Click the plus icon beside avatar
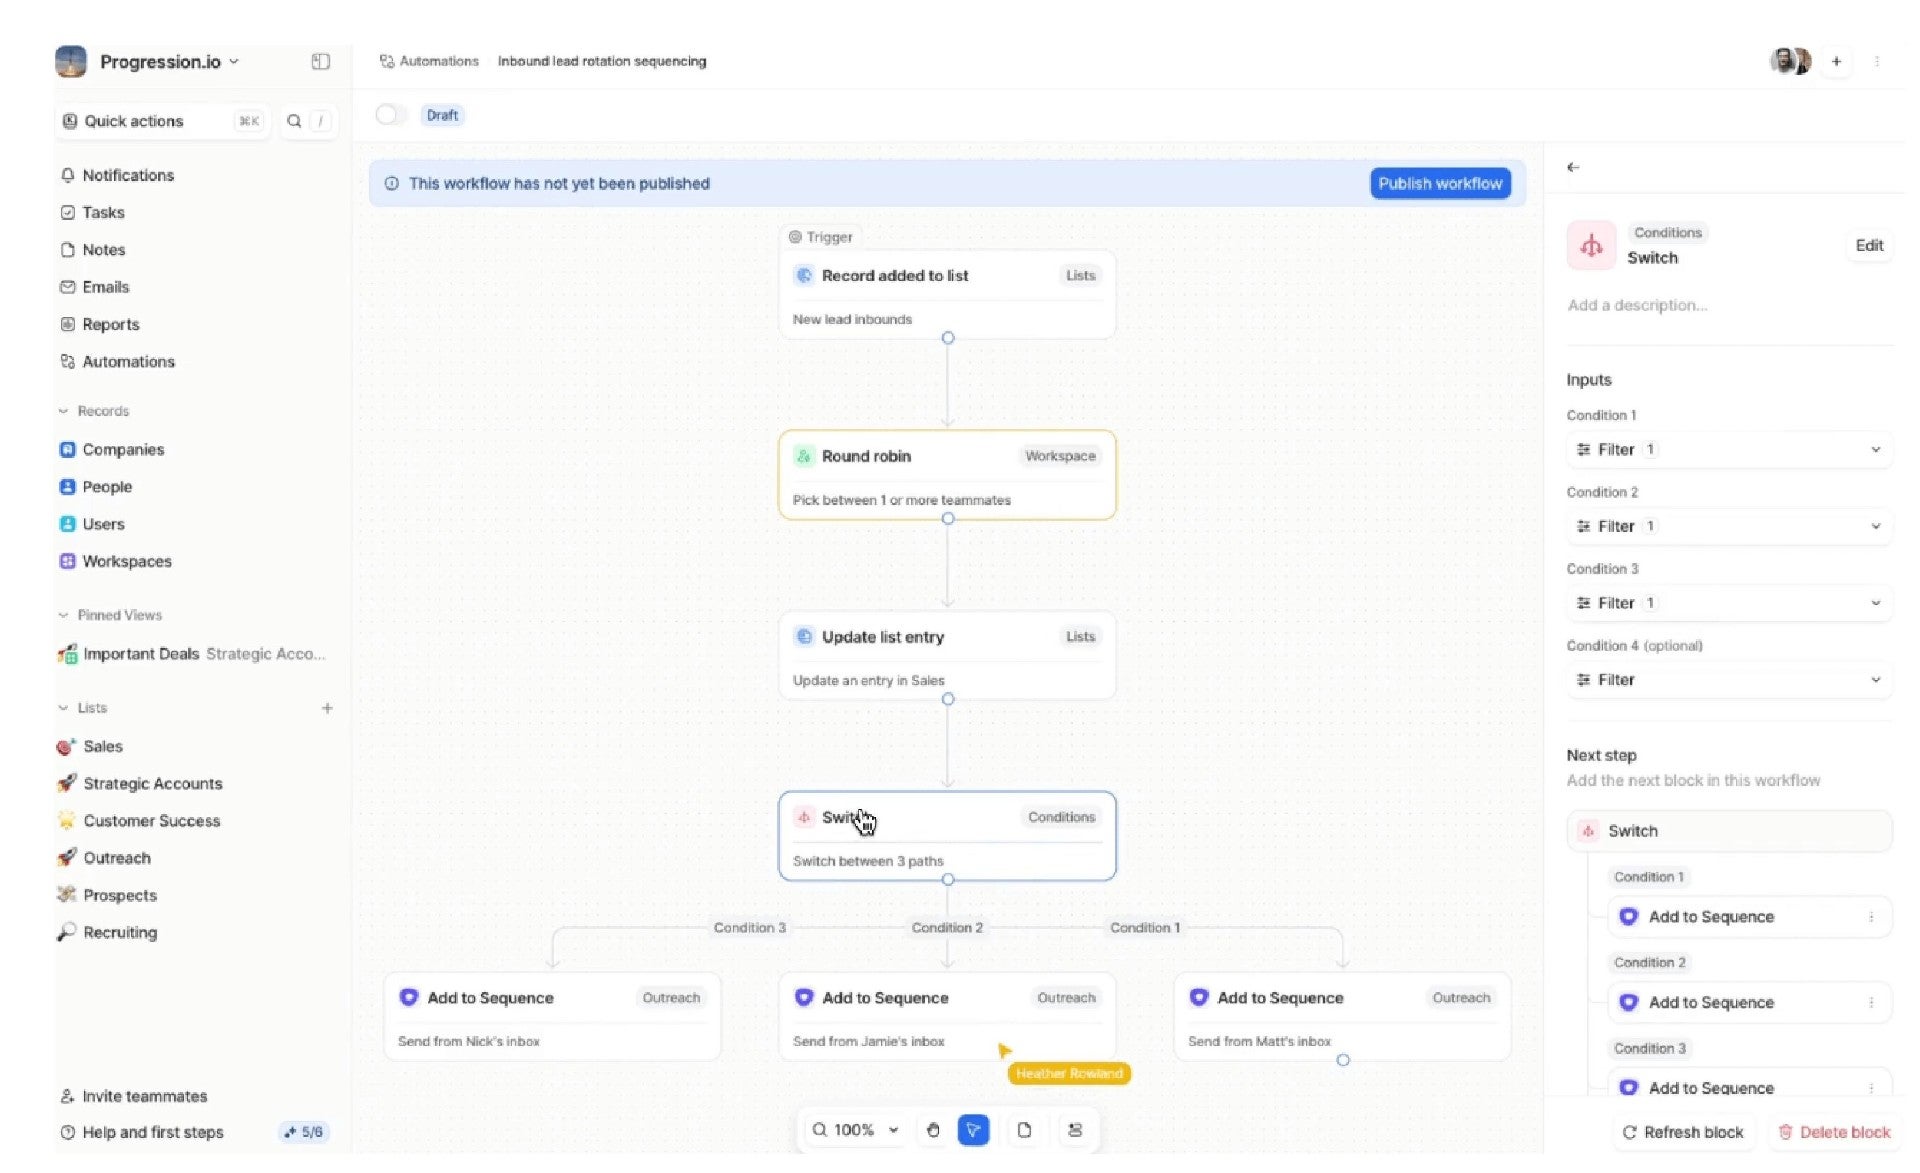This screenshot has height=1173, width=1920. [1836, 62]
